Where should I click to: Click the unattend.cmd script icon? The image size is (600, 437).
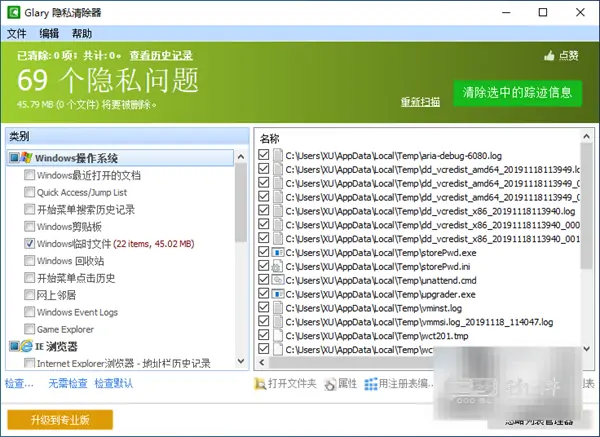point(278,280)
